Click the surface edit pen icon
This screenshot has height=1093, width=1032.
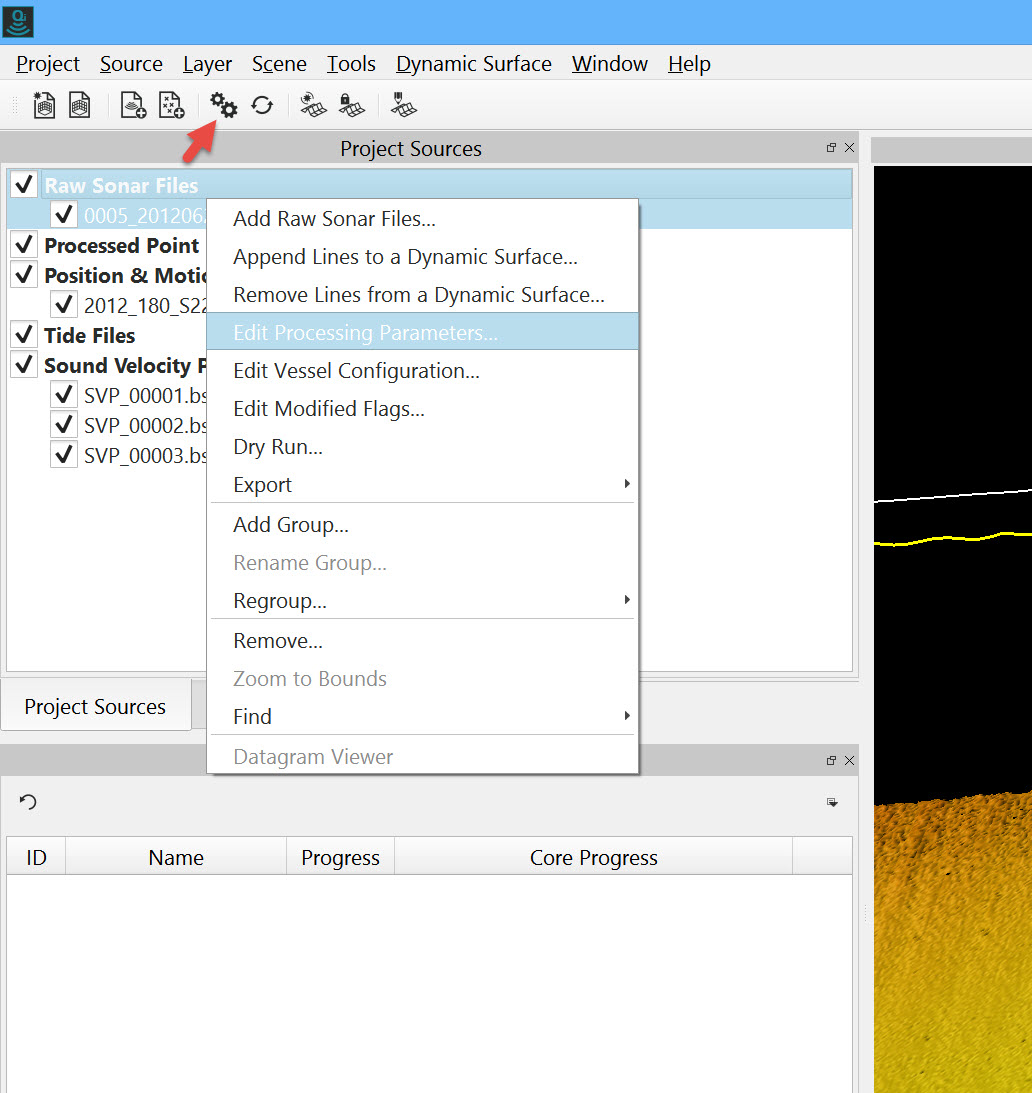[404, 105]
